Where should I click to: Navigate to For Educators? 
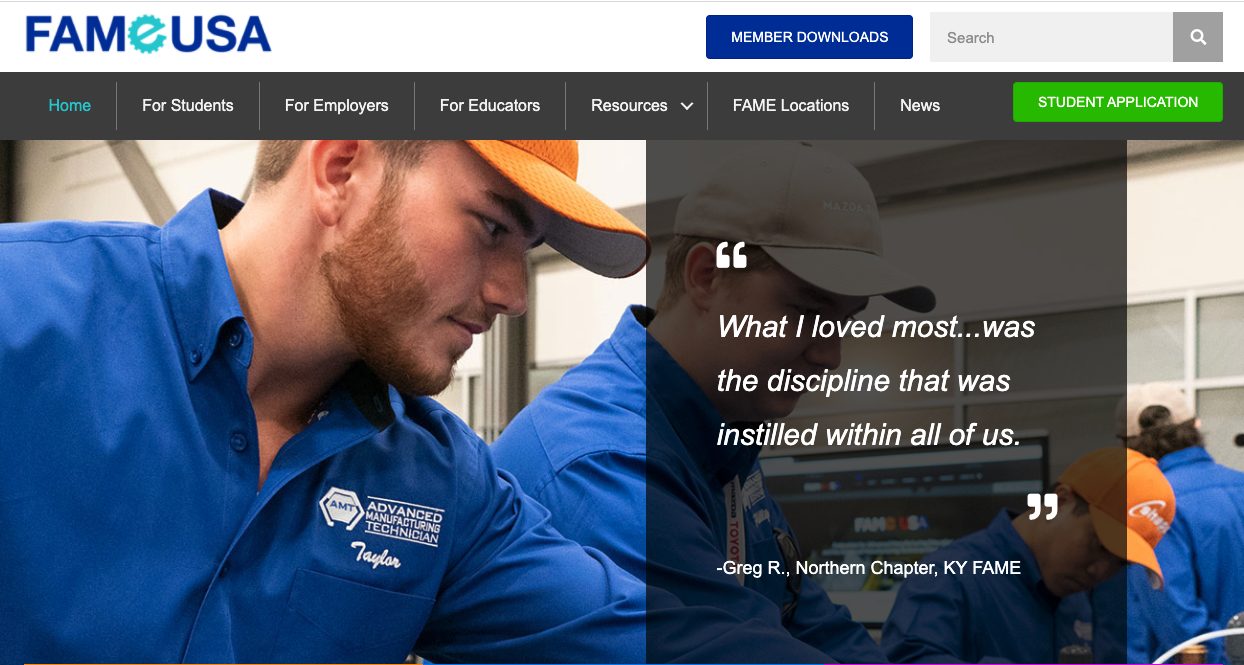(x=490, y=105)
